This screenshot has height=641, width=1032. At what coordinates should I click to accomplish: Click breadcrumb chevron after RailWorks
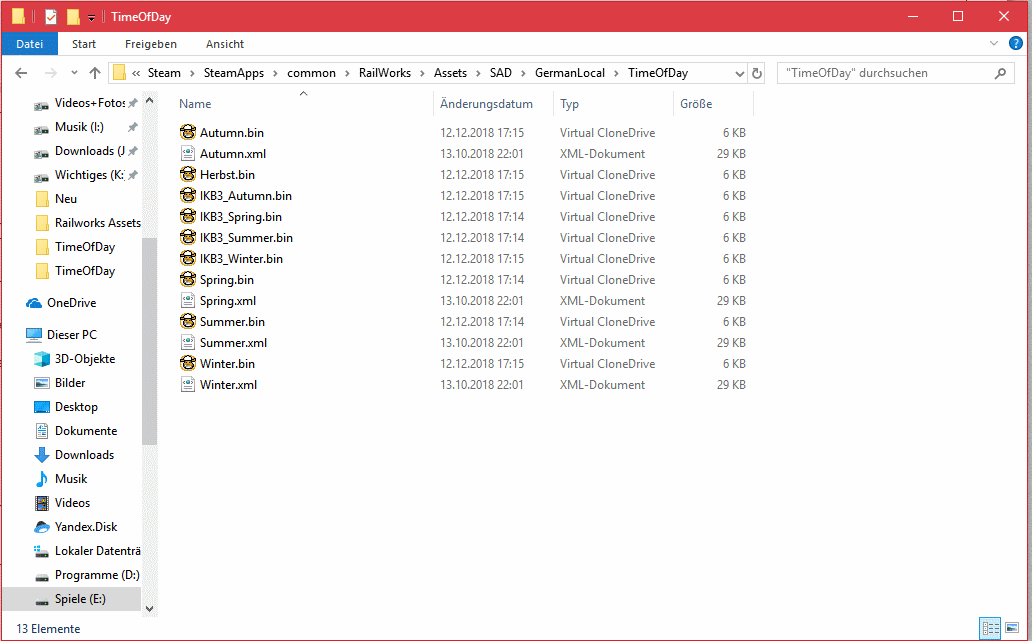point(423,73)
